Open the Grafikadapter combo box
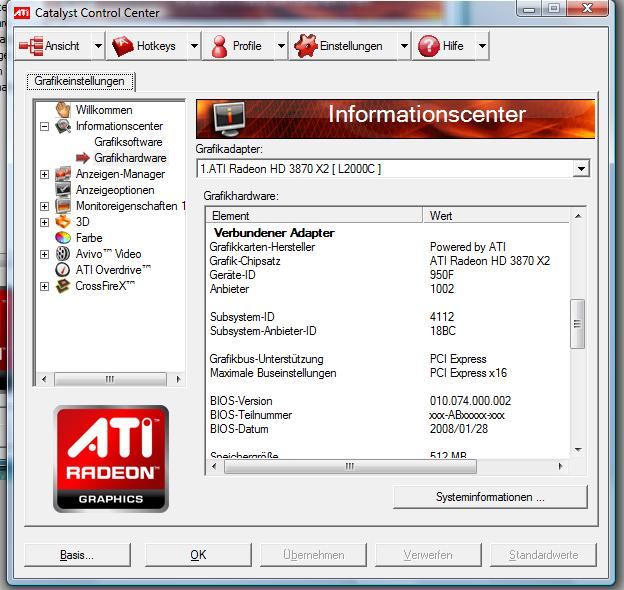 [x=581, y=169]
